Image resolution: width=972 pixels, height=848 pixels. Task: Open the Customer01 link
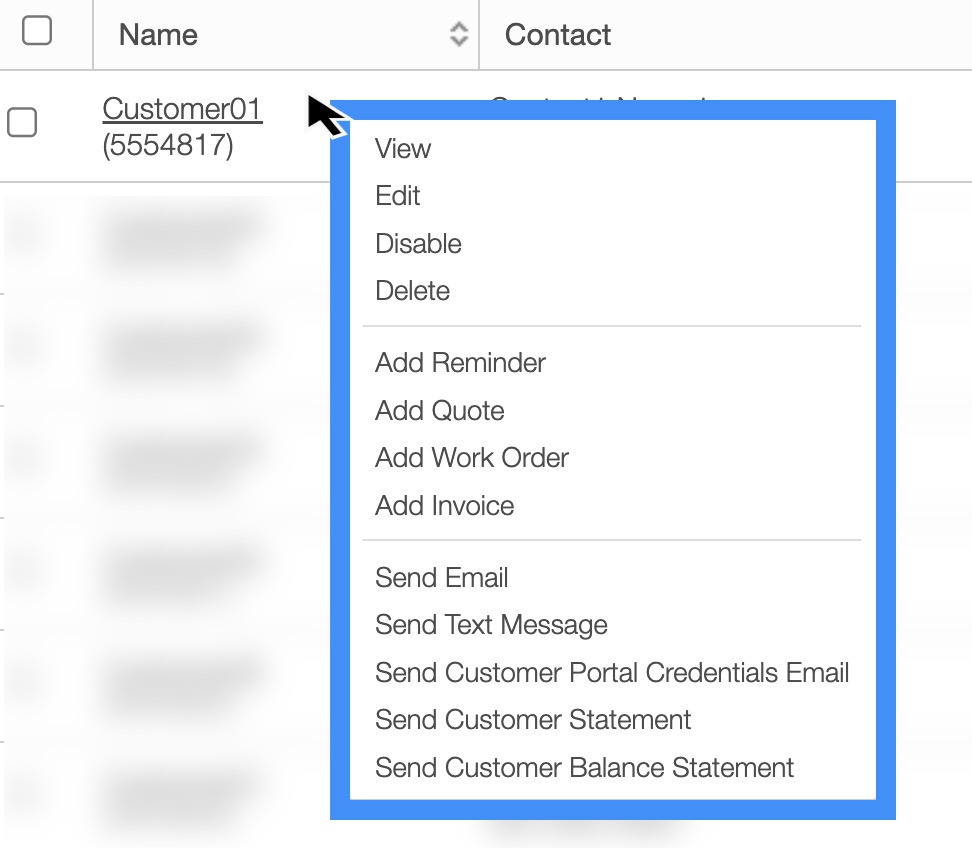tap(182, 109)
